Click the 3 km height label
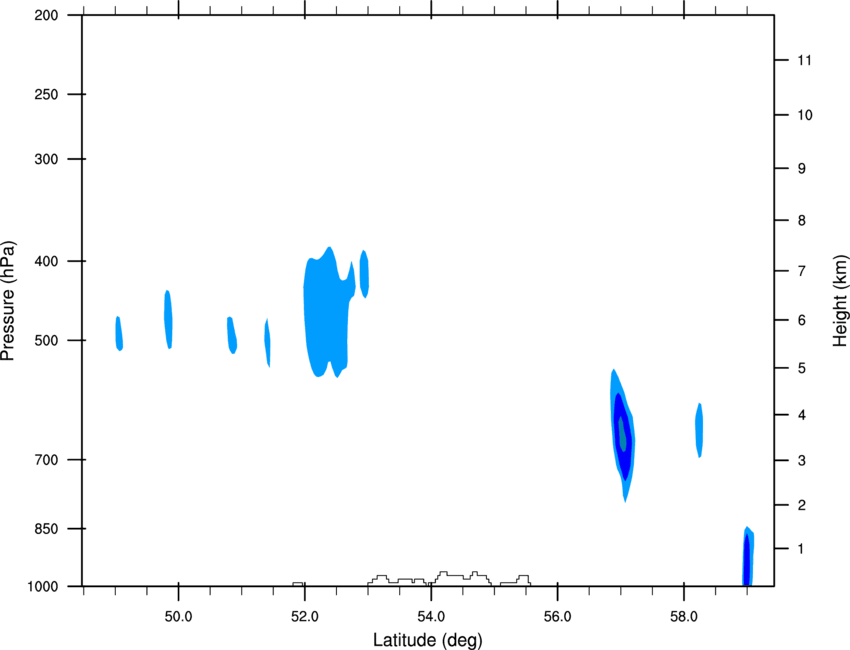Screen dimensions: 850x650 click(x=802, y=461)
